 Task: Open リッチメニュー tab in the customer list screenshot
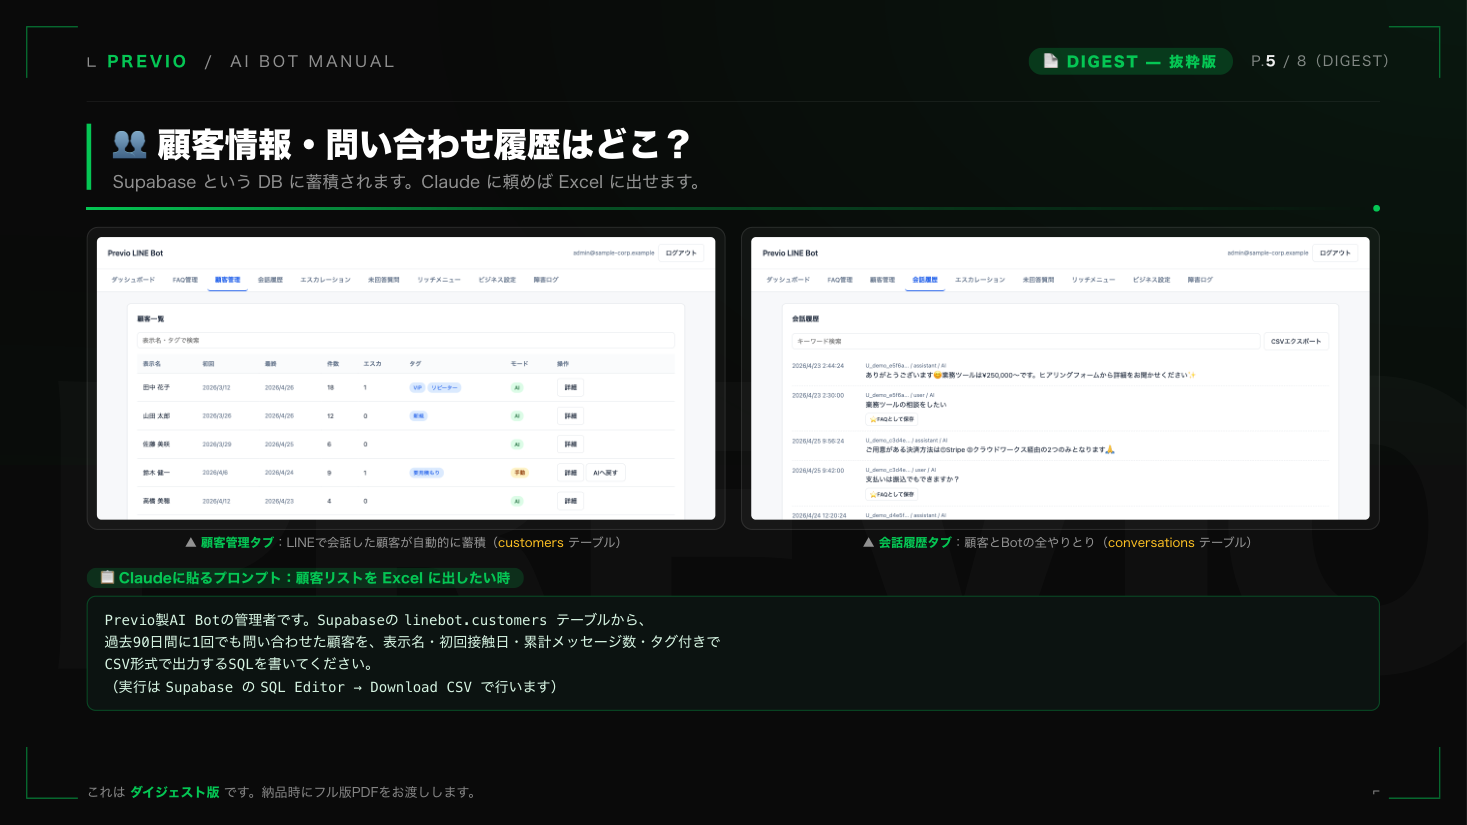coord(439,280)
